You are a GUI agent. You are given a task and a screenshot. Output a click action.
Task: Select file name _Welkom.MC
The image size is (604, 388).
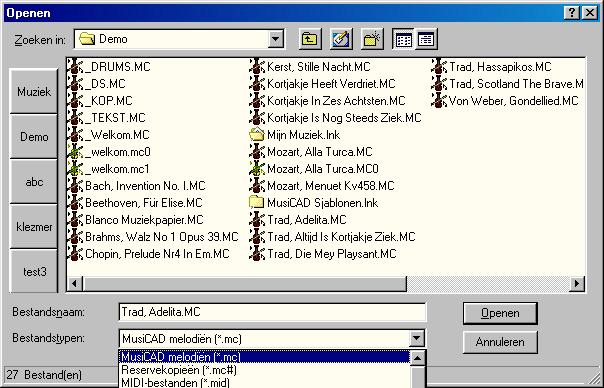coord(117,135)
